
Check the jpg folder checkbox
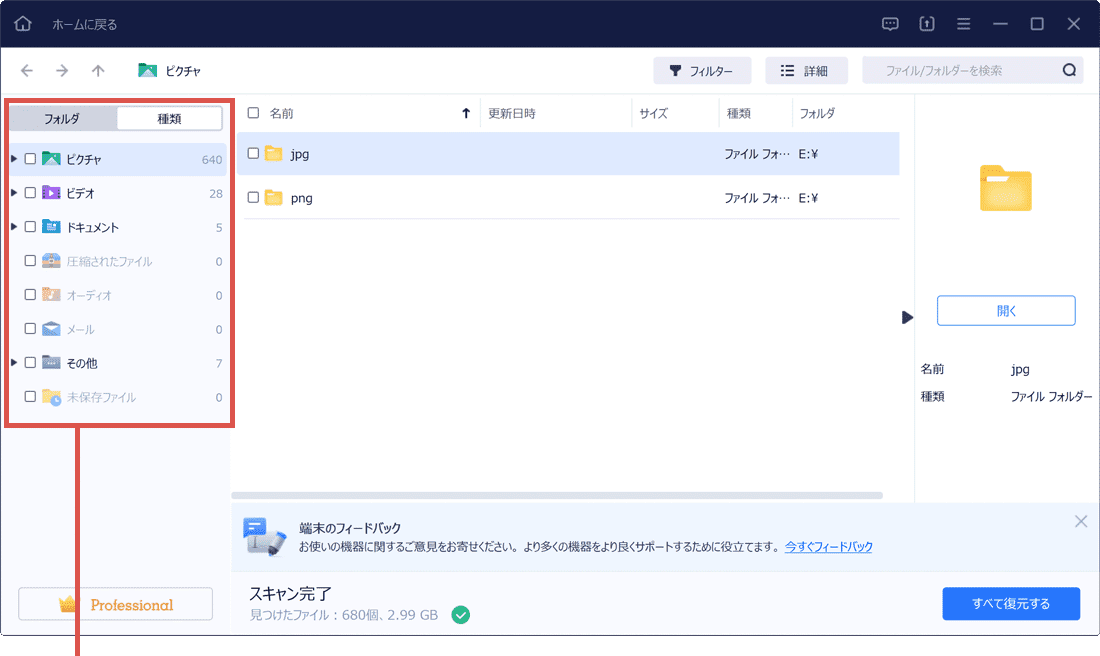(253, 154)
